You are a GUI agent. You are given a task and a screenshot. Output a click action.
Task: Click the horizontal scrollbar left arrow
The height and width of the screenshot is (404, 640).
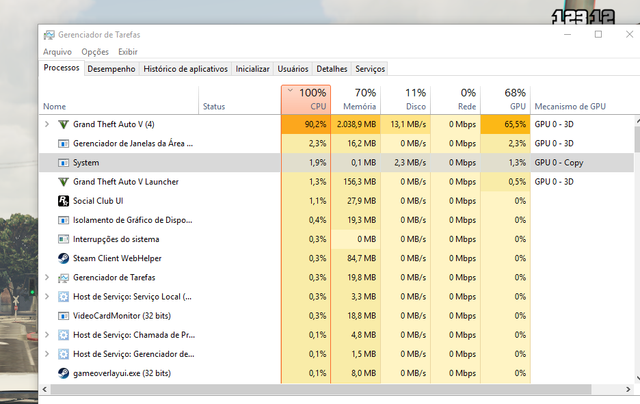click(x=44, y=389)
